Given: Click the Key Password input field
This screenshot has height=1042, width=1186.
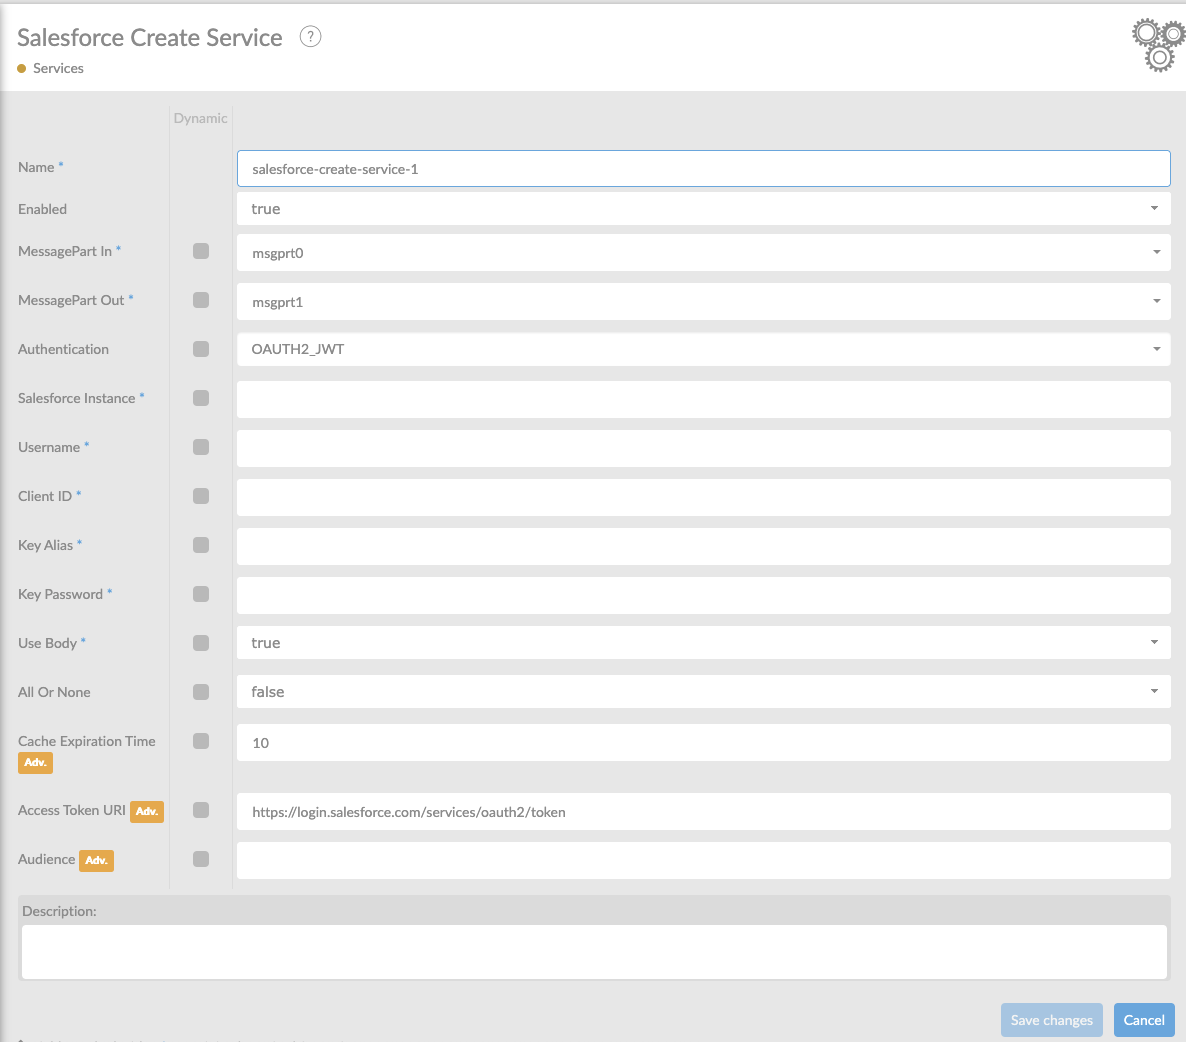Looking at the screenshot, I should pyautogui.click(x=703, y=595).
